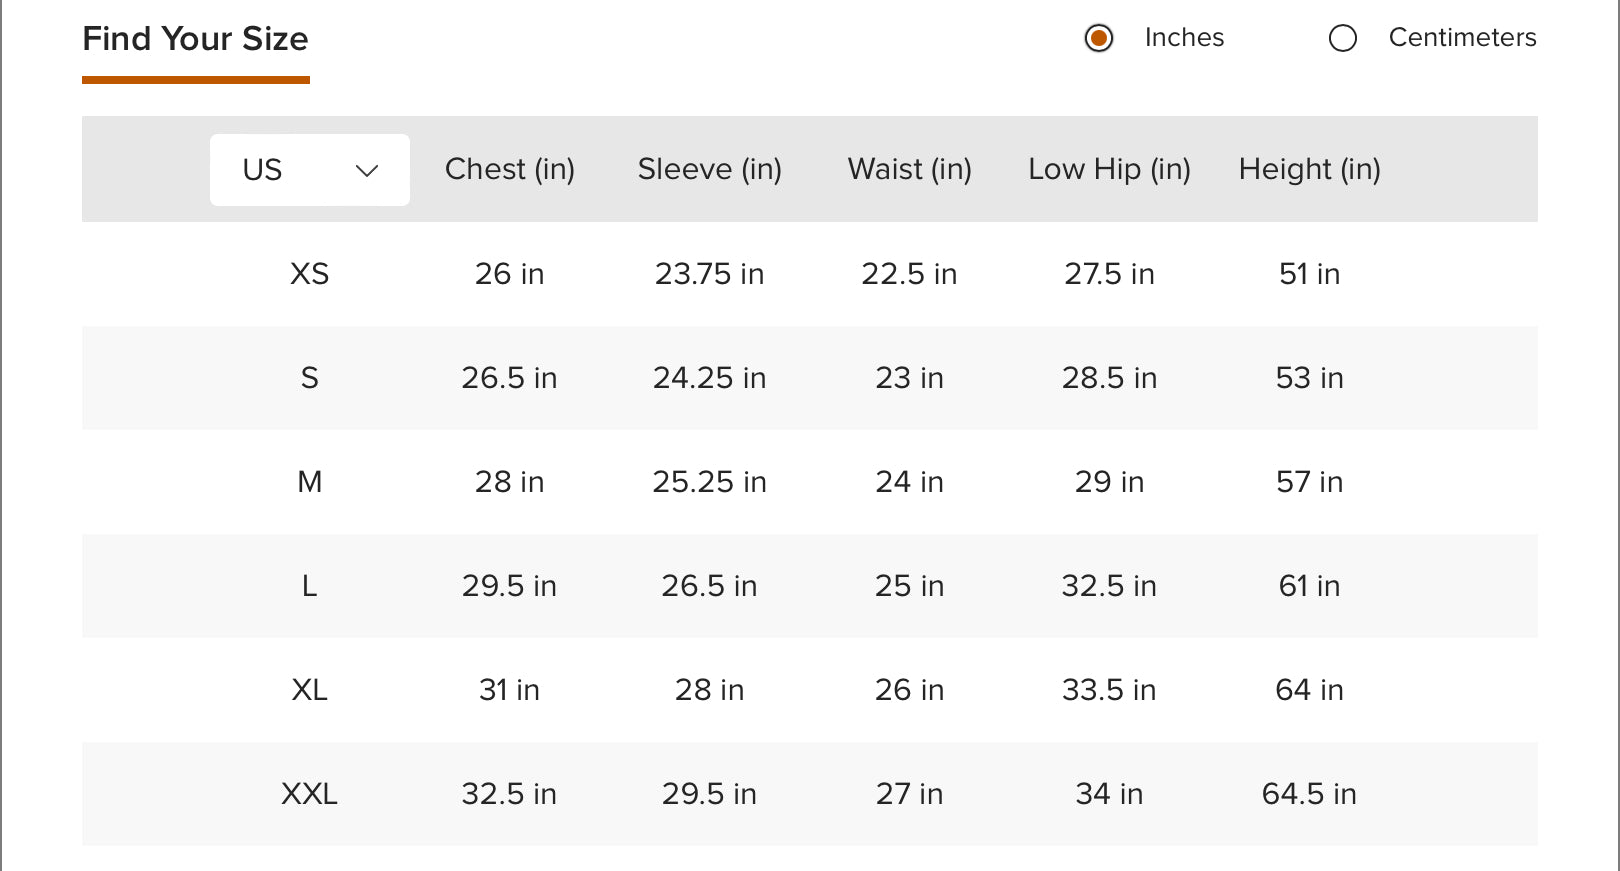
Task: Click the Chest (in) column header
Action: click(x=510, y=169)
